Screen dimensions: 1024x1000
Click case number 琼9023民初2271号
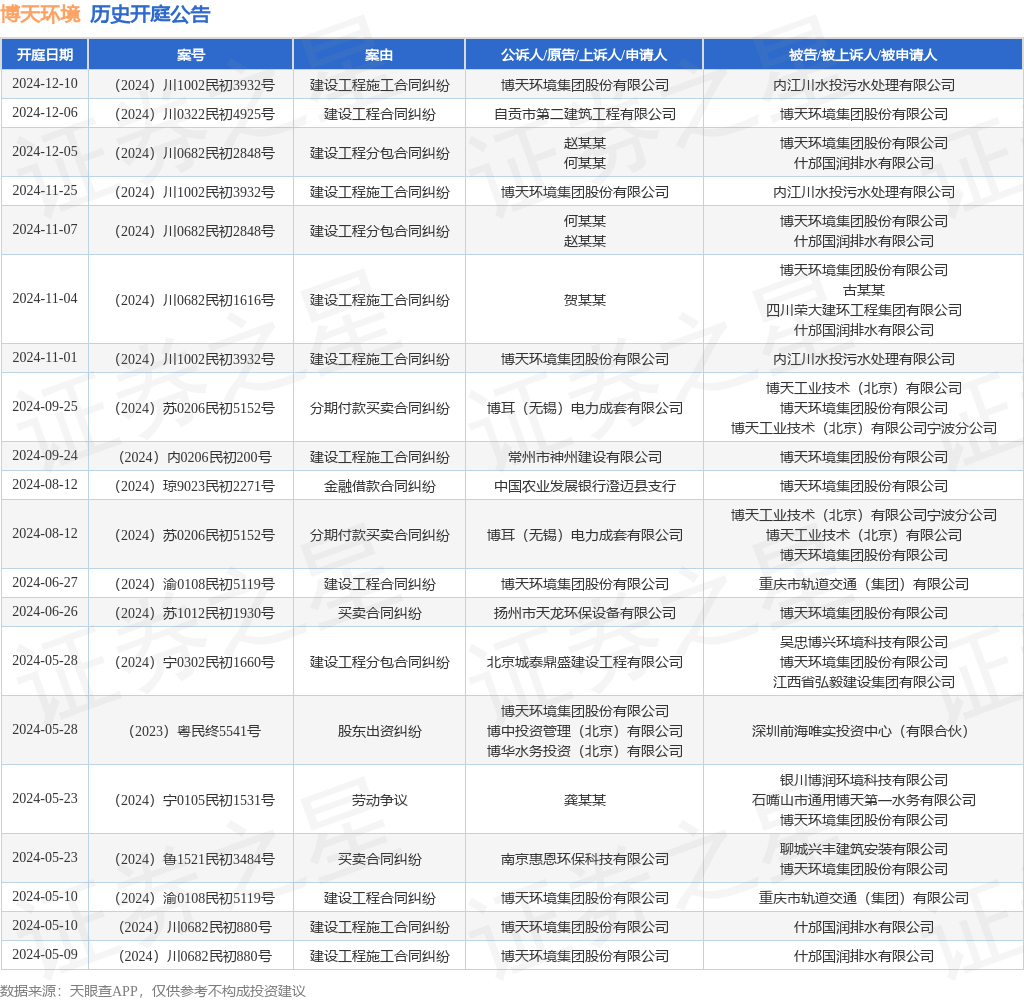195,486
